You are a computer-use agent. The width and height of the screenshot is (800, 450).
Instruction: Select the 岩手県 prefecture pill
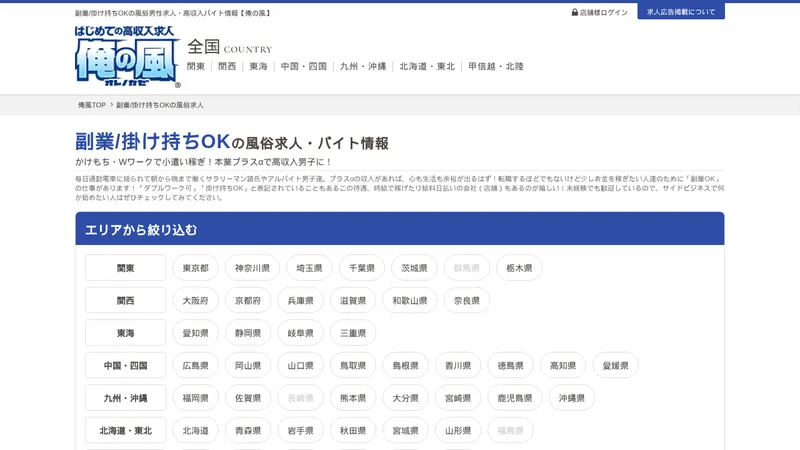pos(301,431)
